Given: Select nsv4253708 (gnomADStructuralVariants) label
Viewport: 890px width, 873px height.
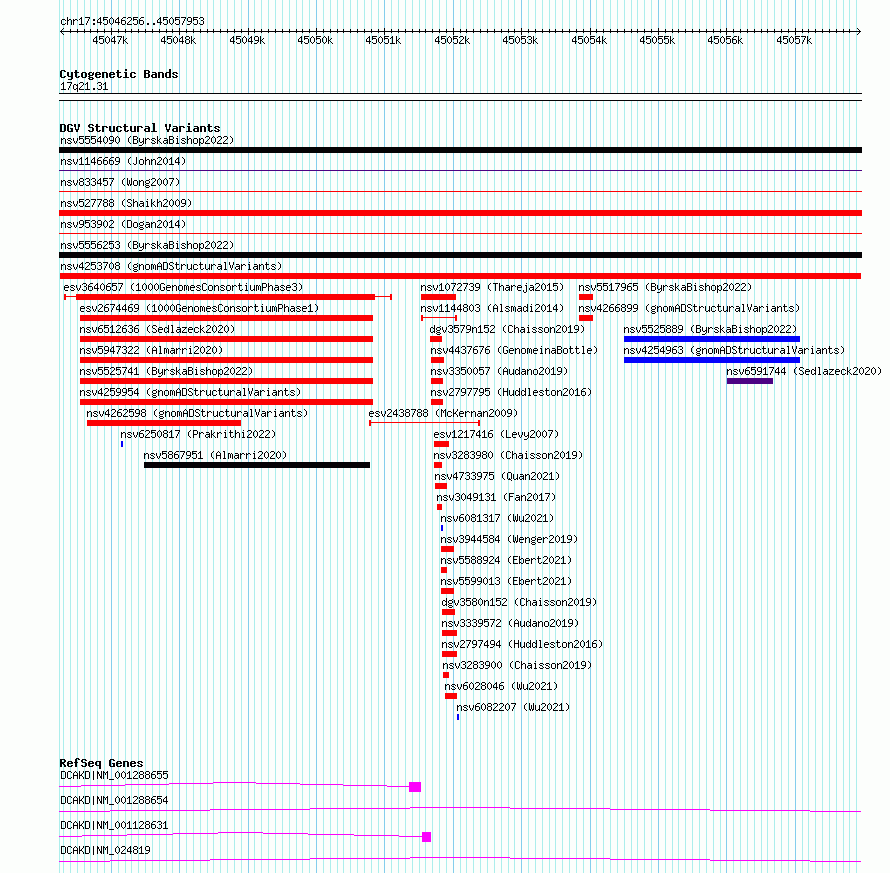Looking at the screenshot, I should click(x=171, y=266).
